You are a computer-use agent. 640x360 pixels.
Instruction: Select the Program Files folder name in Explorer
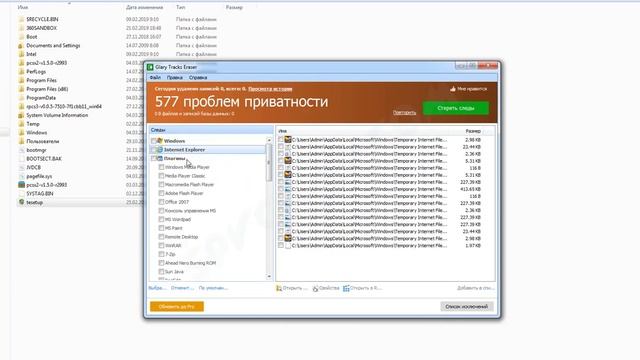42,80
